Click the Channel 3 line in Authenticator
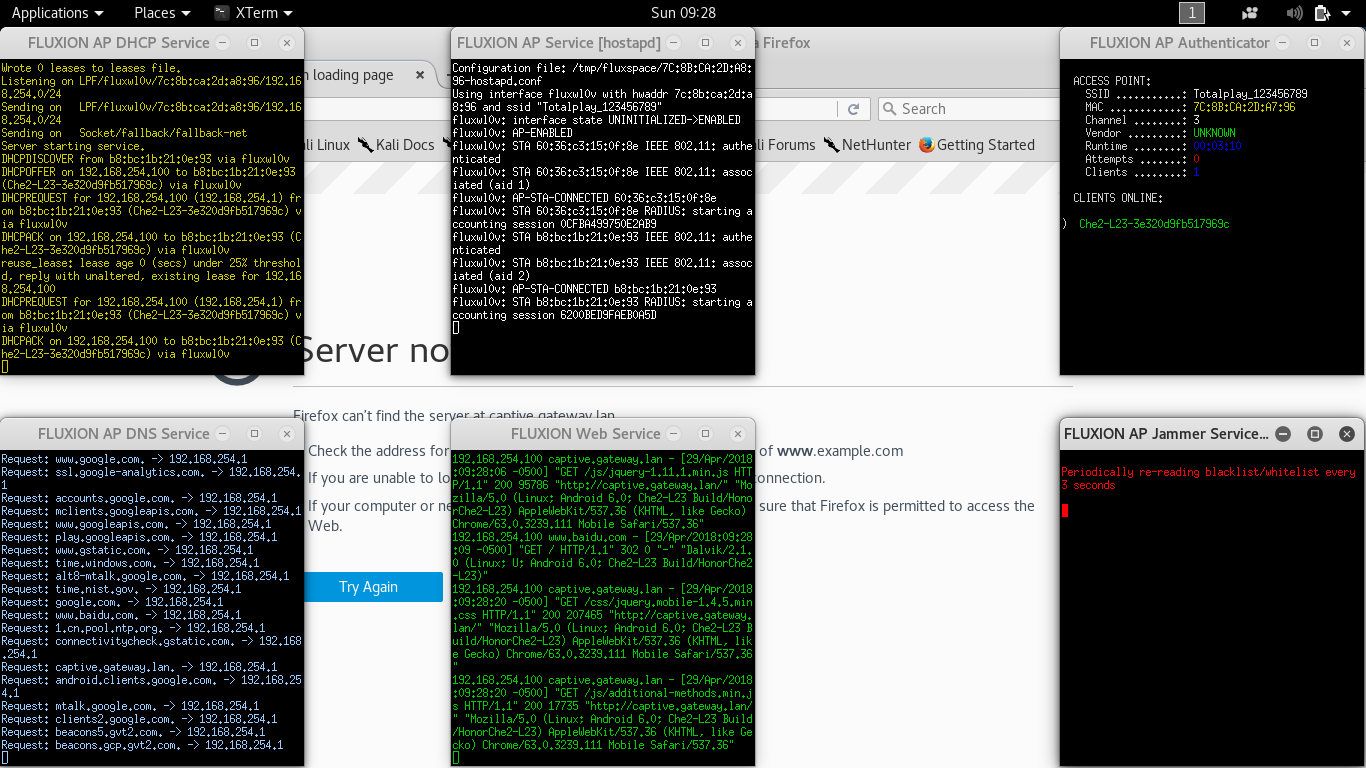 (x=1142, y=120)
